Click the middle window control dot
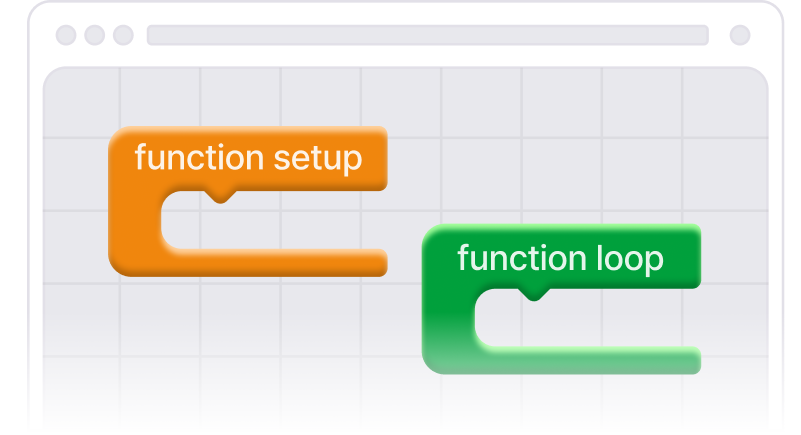The width and height of the screenshot is (801, 435). (x=95, y=36)
